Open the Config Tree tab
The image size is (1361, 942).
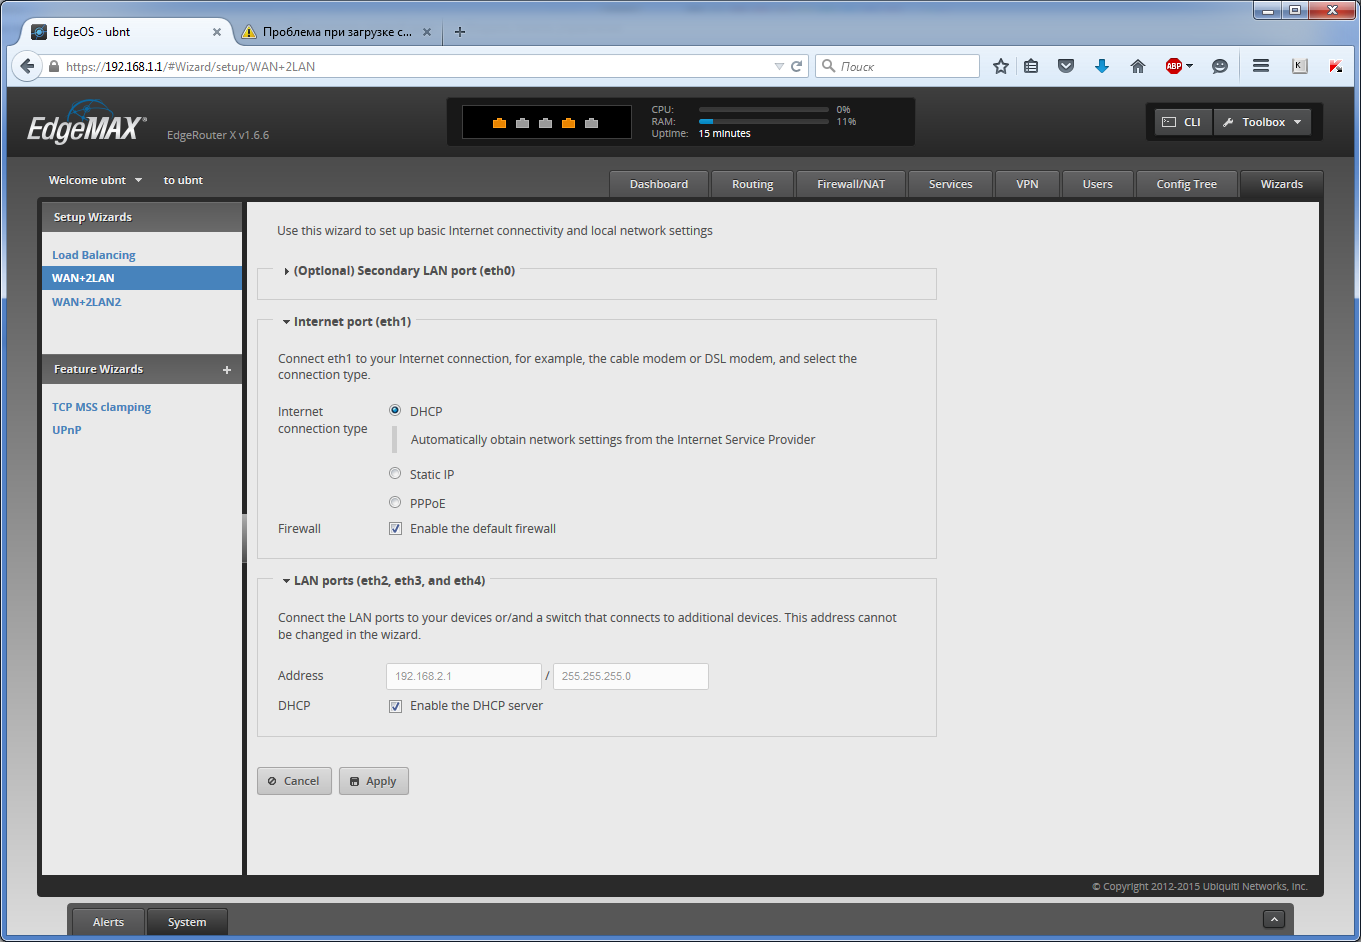pyautogui.click(x=1186, y=184)
